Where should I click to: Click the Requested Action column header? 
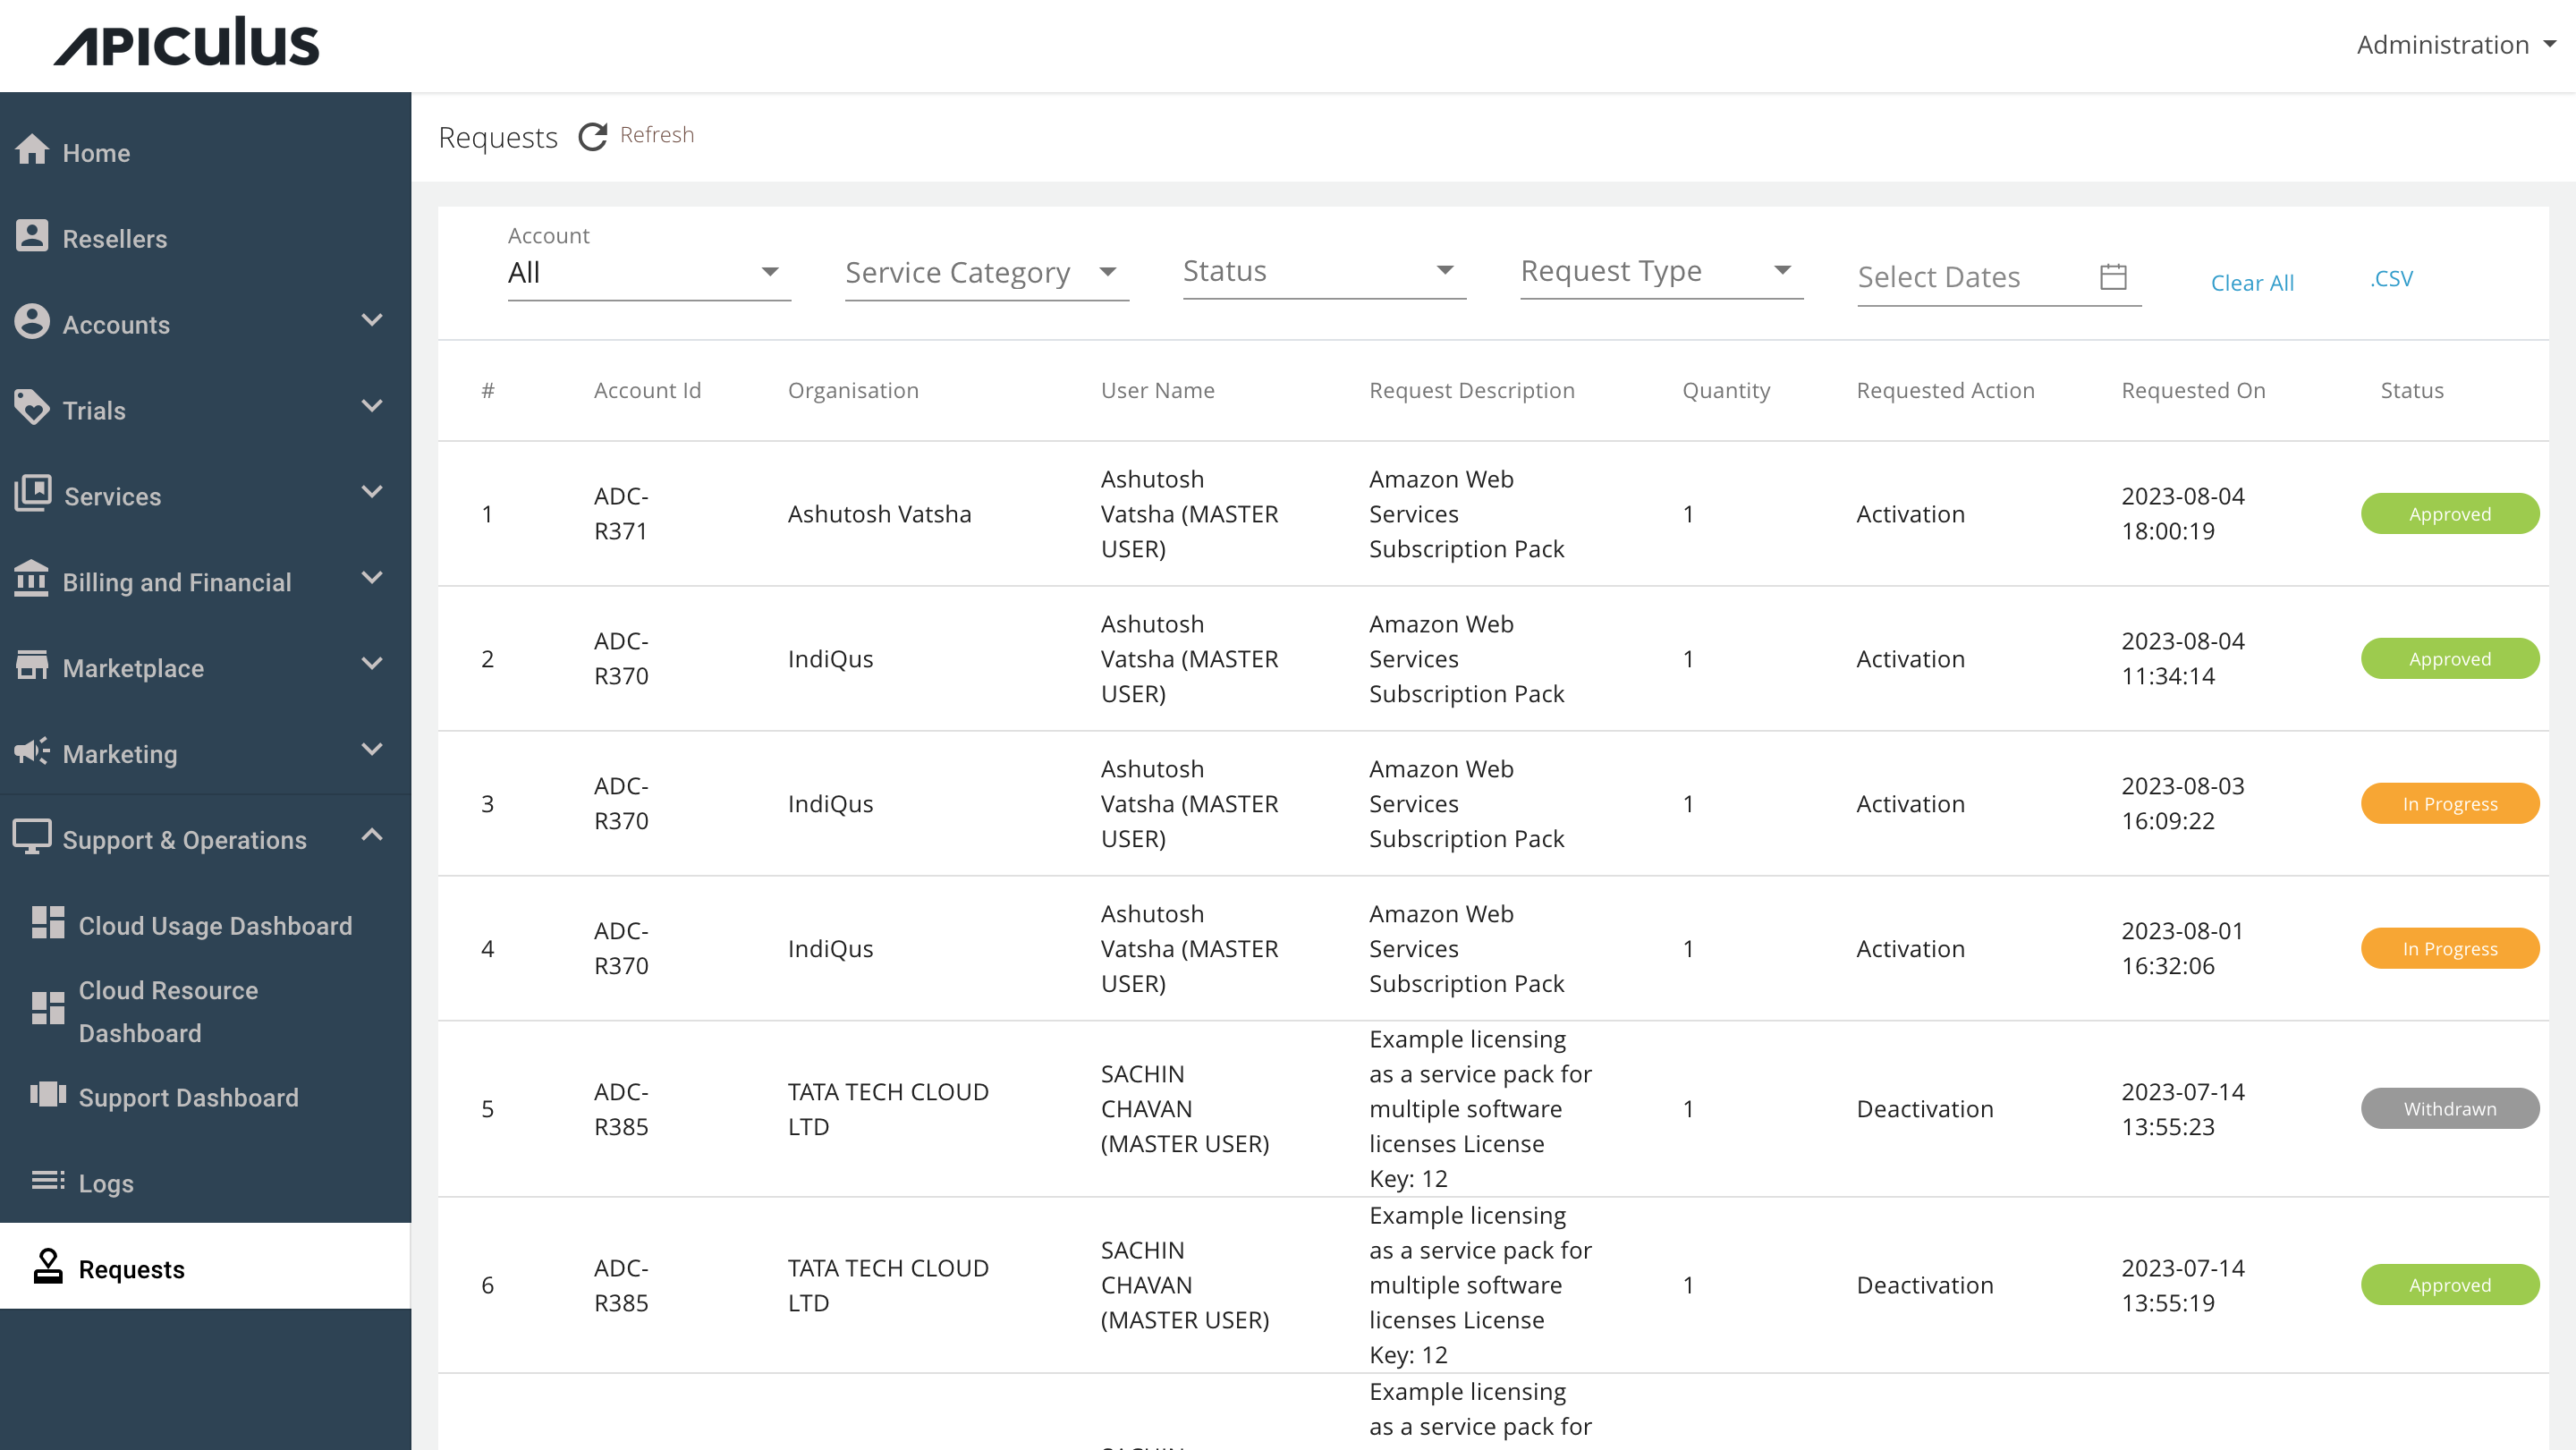(x=1945, y=391)
